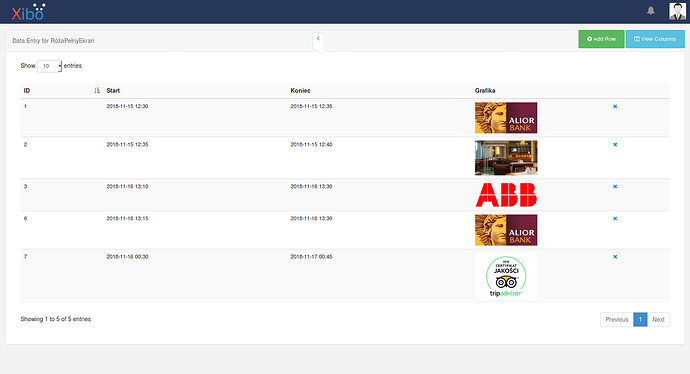The width and height of the screenshot is (690, 374).
Task: Remove the TripAdvisor row (ID 7)
Action: coord(615,257)
